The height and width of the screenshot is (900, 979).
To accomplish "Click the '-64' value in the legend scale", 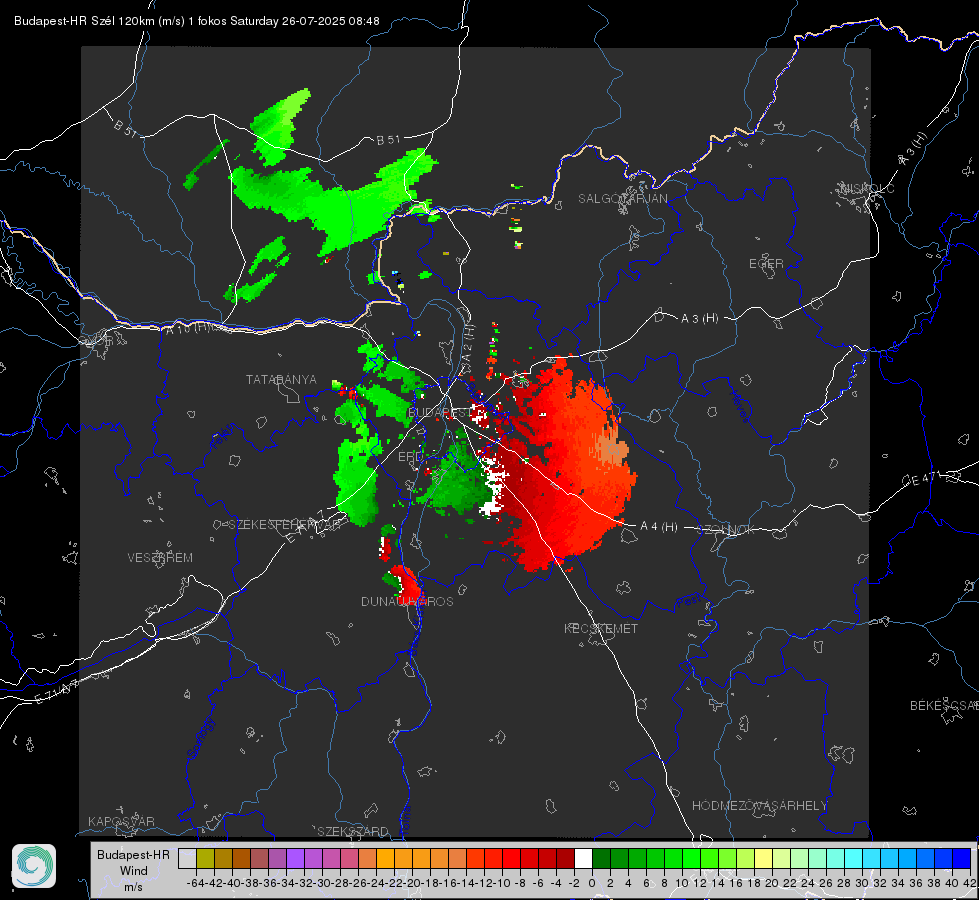I will coord(196,883).
